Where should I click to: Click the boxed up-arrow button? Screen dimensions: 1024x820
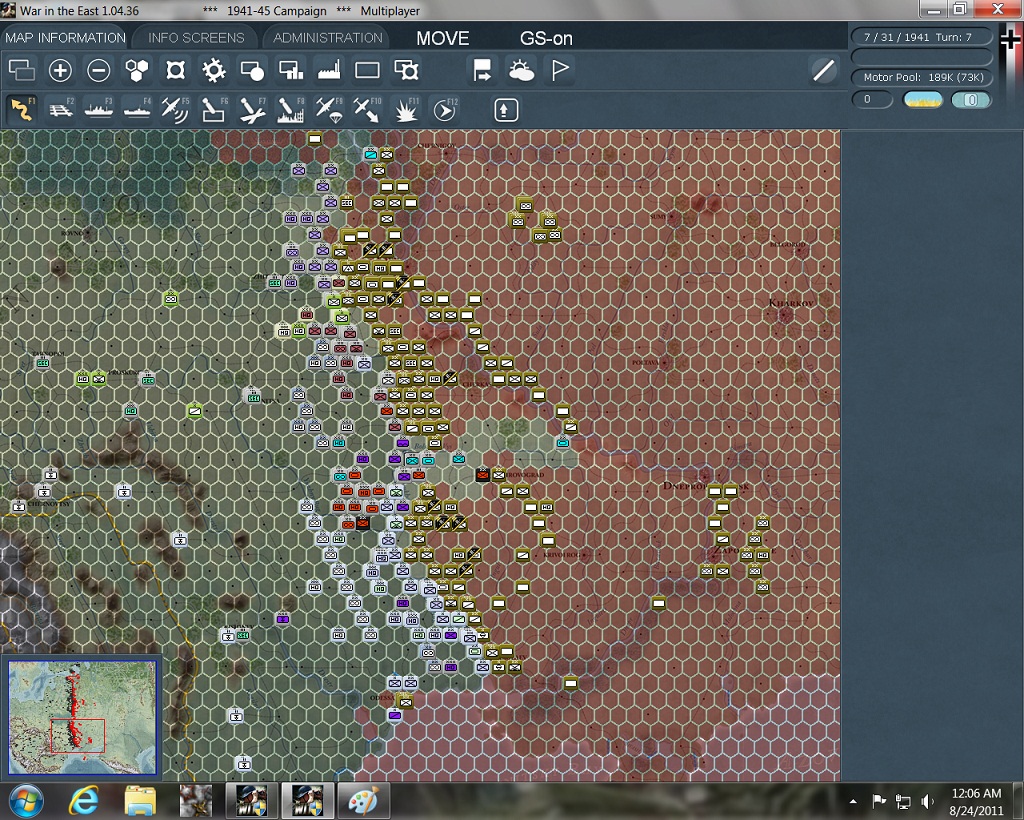point(506,110)
